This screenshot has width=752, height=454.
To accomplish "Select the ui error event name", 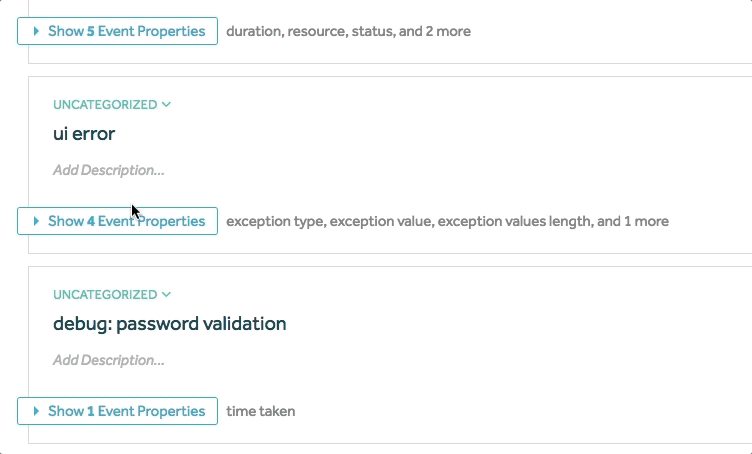I will point(84,134).
